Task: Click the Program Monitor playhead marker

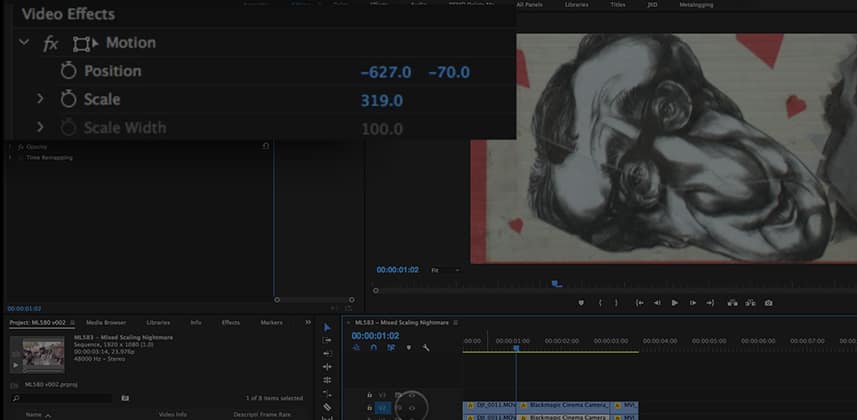Action: coord(556,284)
